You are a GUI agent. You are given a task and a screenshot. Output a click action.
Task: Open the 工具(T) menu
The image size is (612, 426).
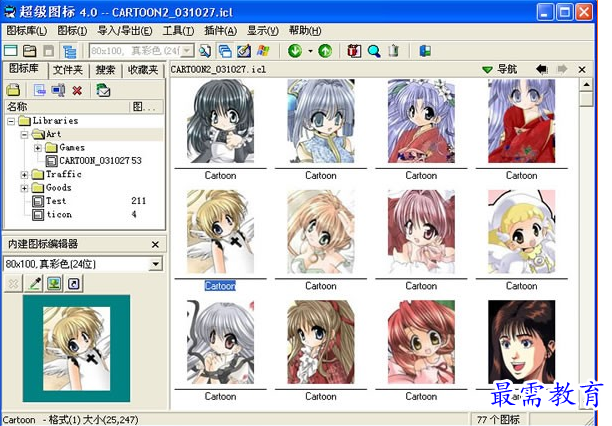coord(178,30)
